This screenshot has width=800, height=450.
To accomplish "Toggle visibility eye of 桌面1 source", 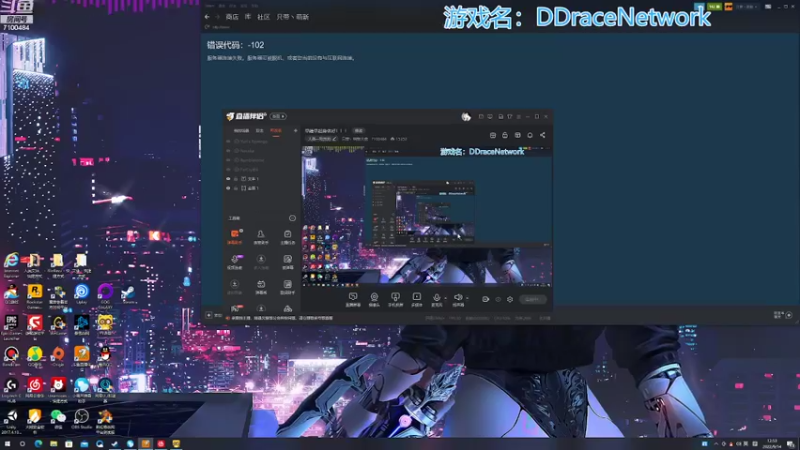I will click(228, 188).
